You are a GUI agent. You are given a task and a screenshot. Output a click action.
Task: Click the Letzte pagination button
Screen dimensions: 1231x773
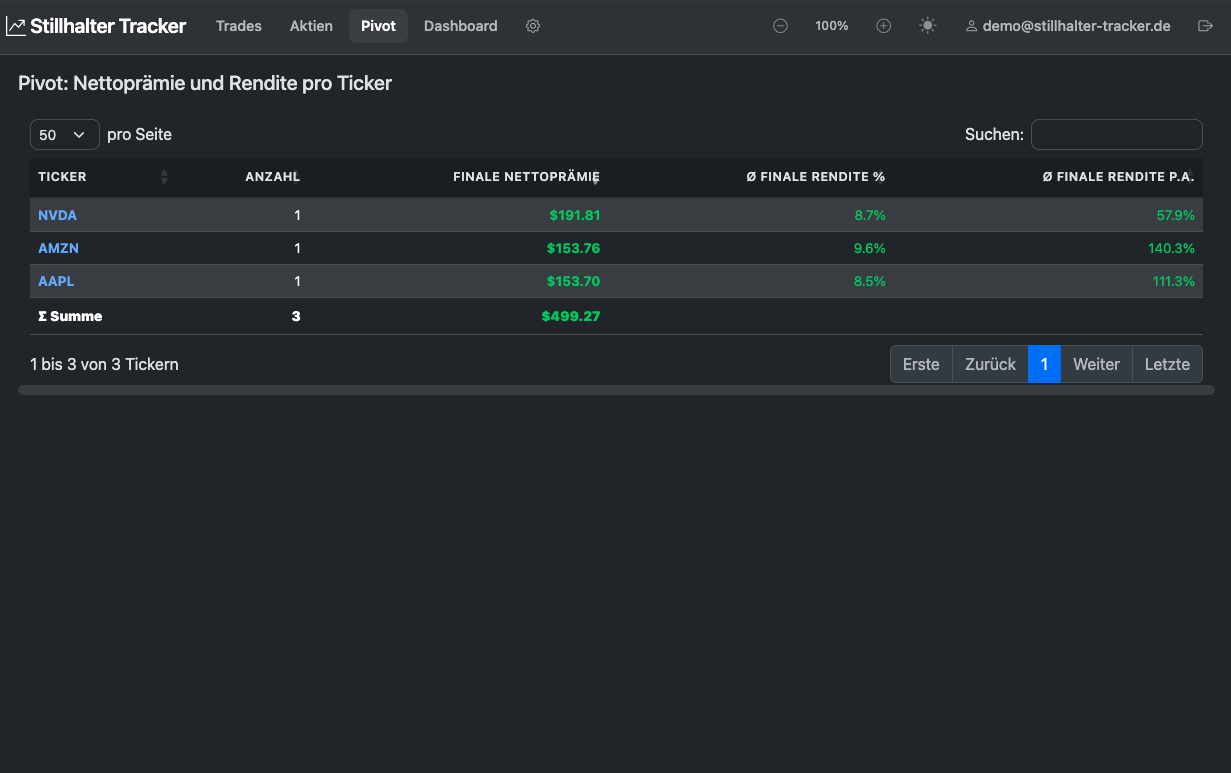point(1167,364)
